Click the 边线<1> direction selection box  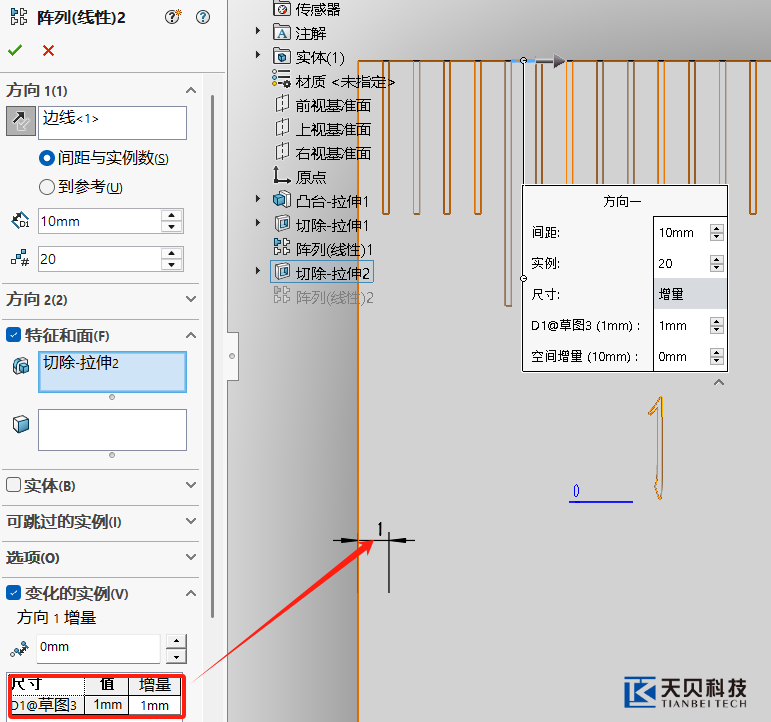(113, 123)
